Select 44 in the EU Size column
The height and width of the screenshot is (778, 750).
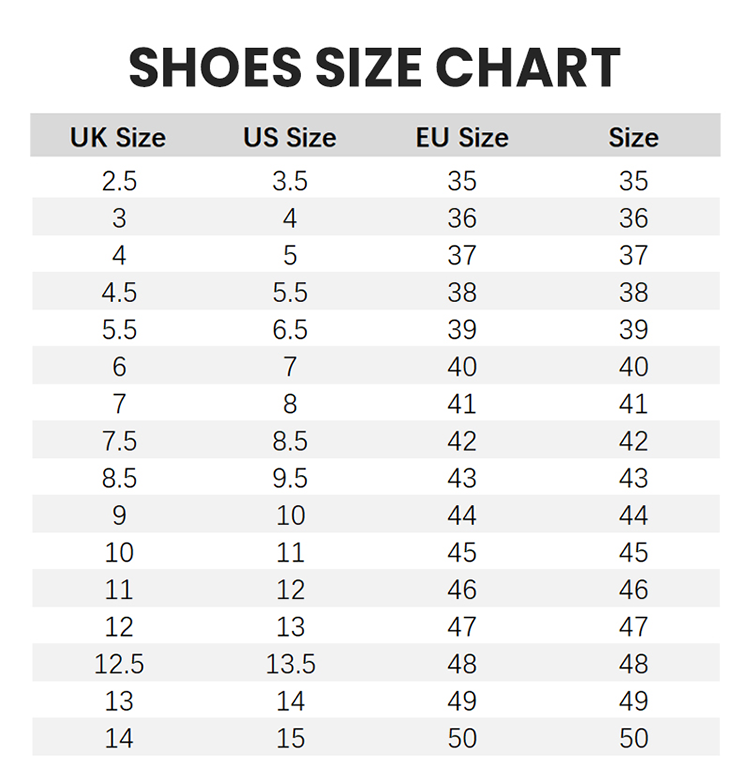pos(462,515)
